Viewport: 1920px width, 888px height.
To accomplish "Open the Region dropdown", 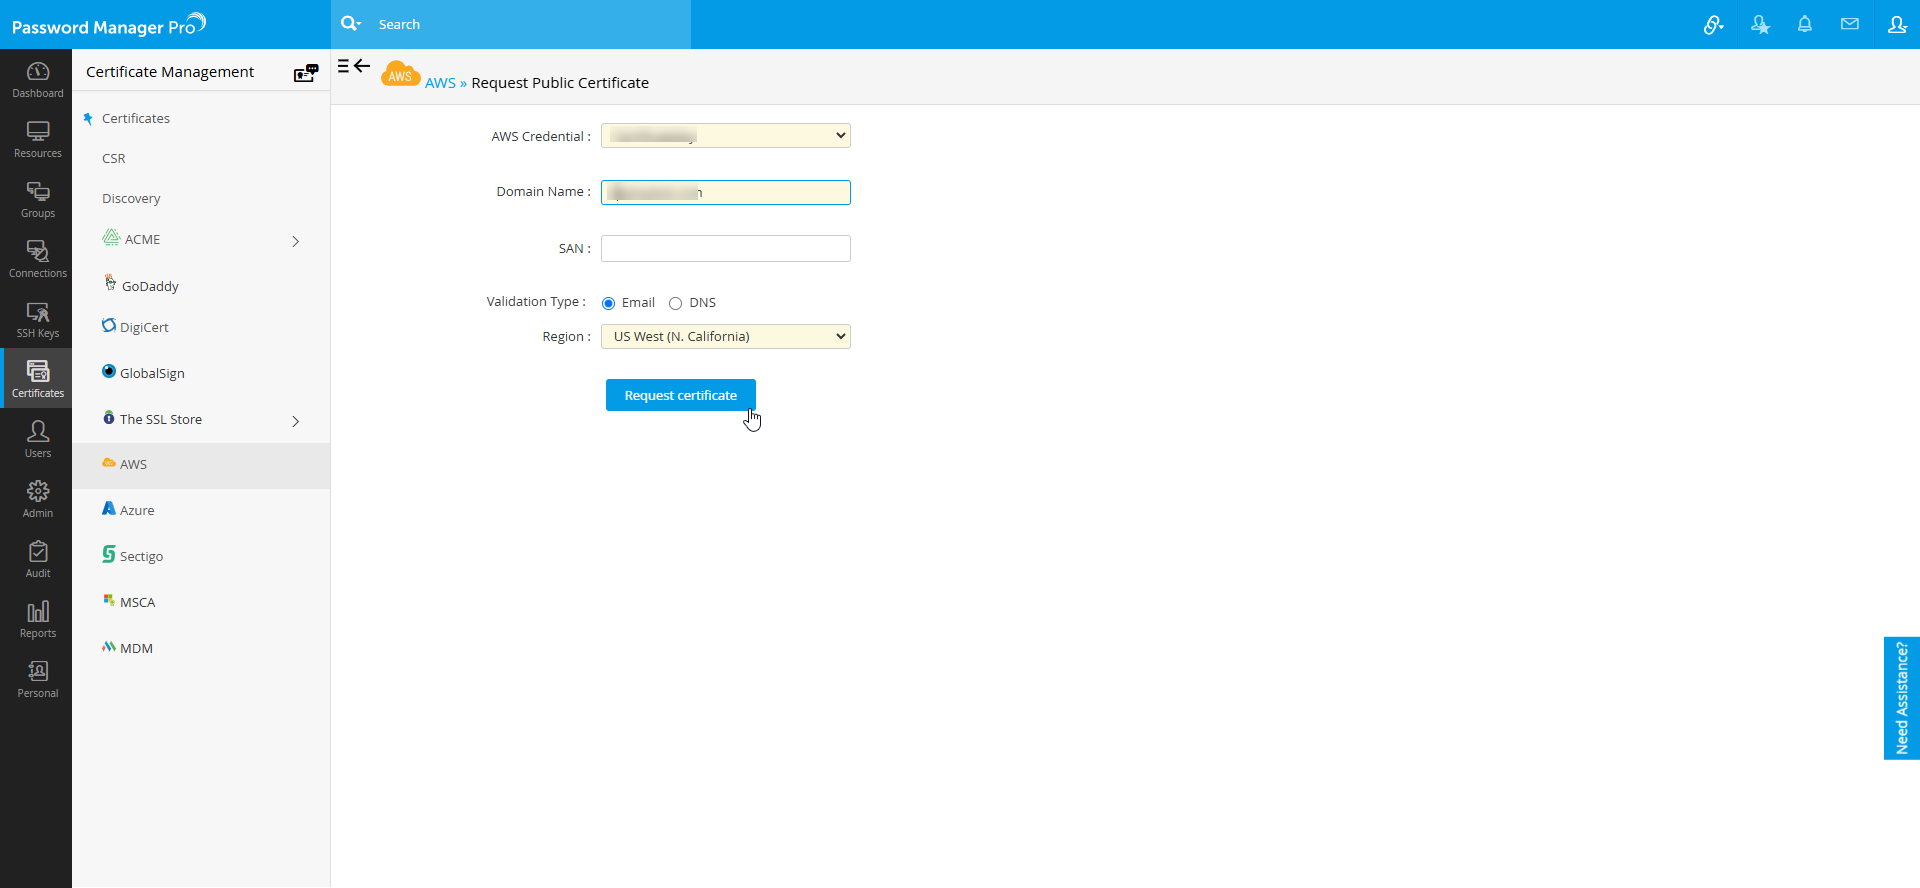I will [x=726, y=336].
